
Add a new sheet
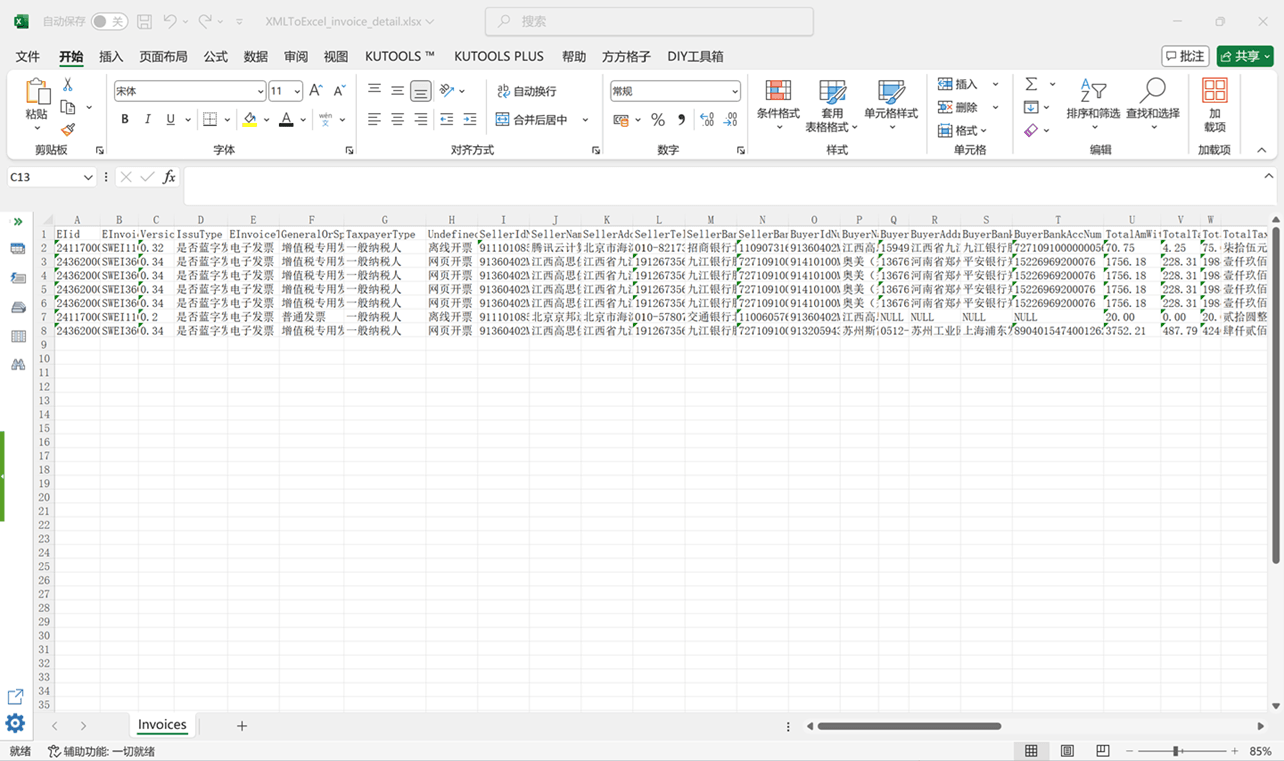[x=242, y=726]
